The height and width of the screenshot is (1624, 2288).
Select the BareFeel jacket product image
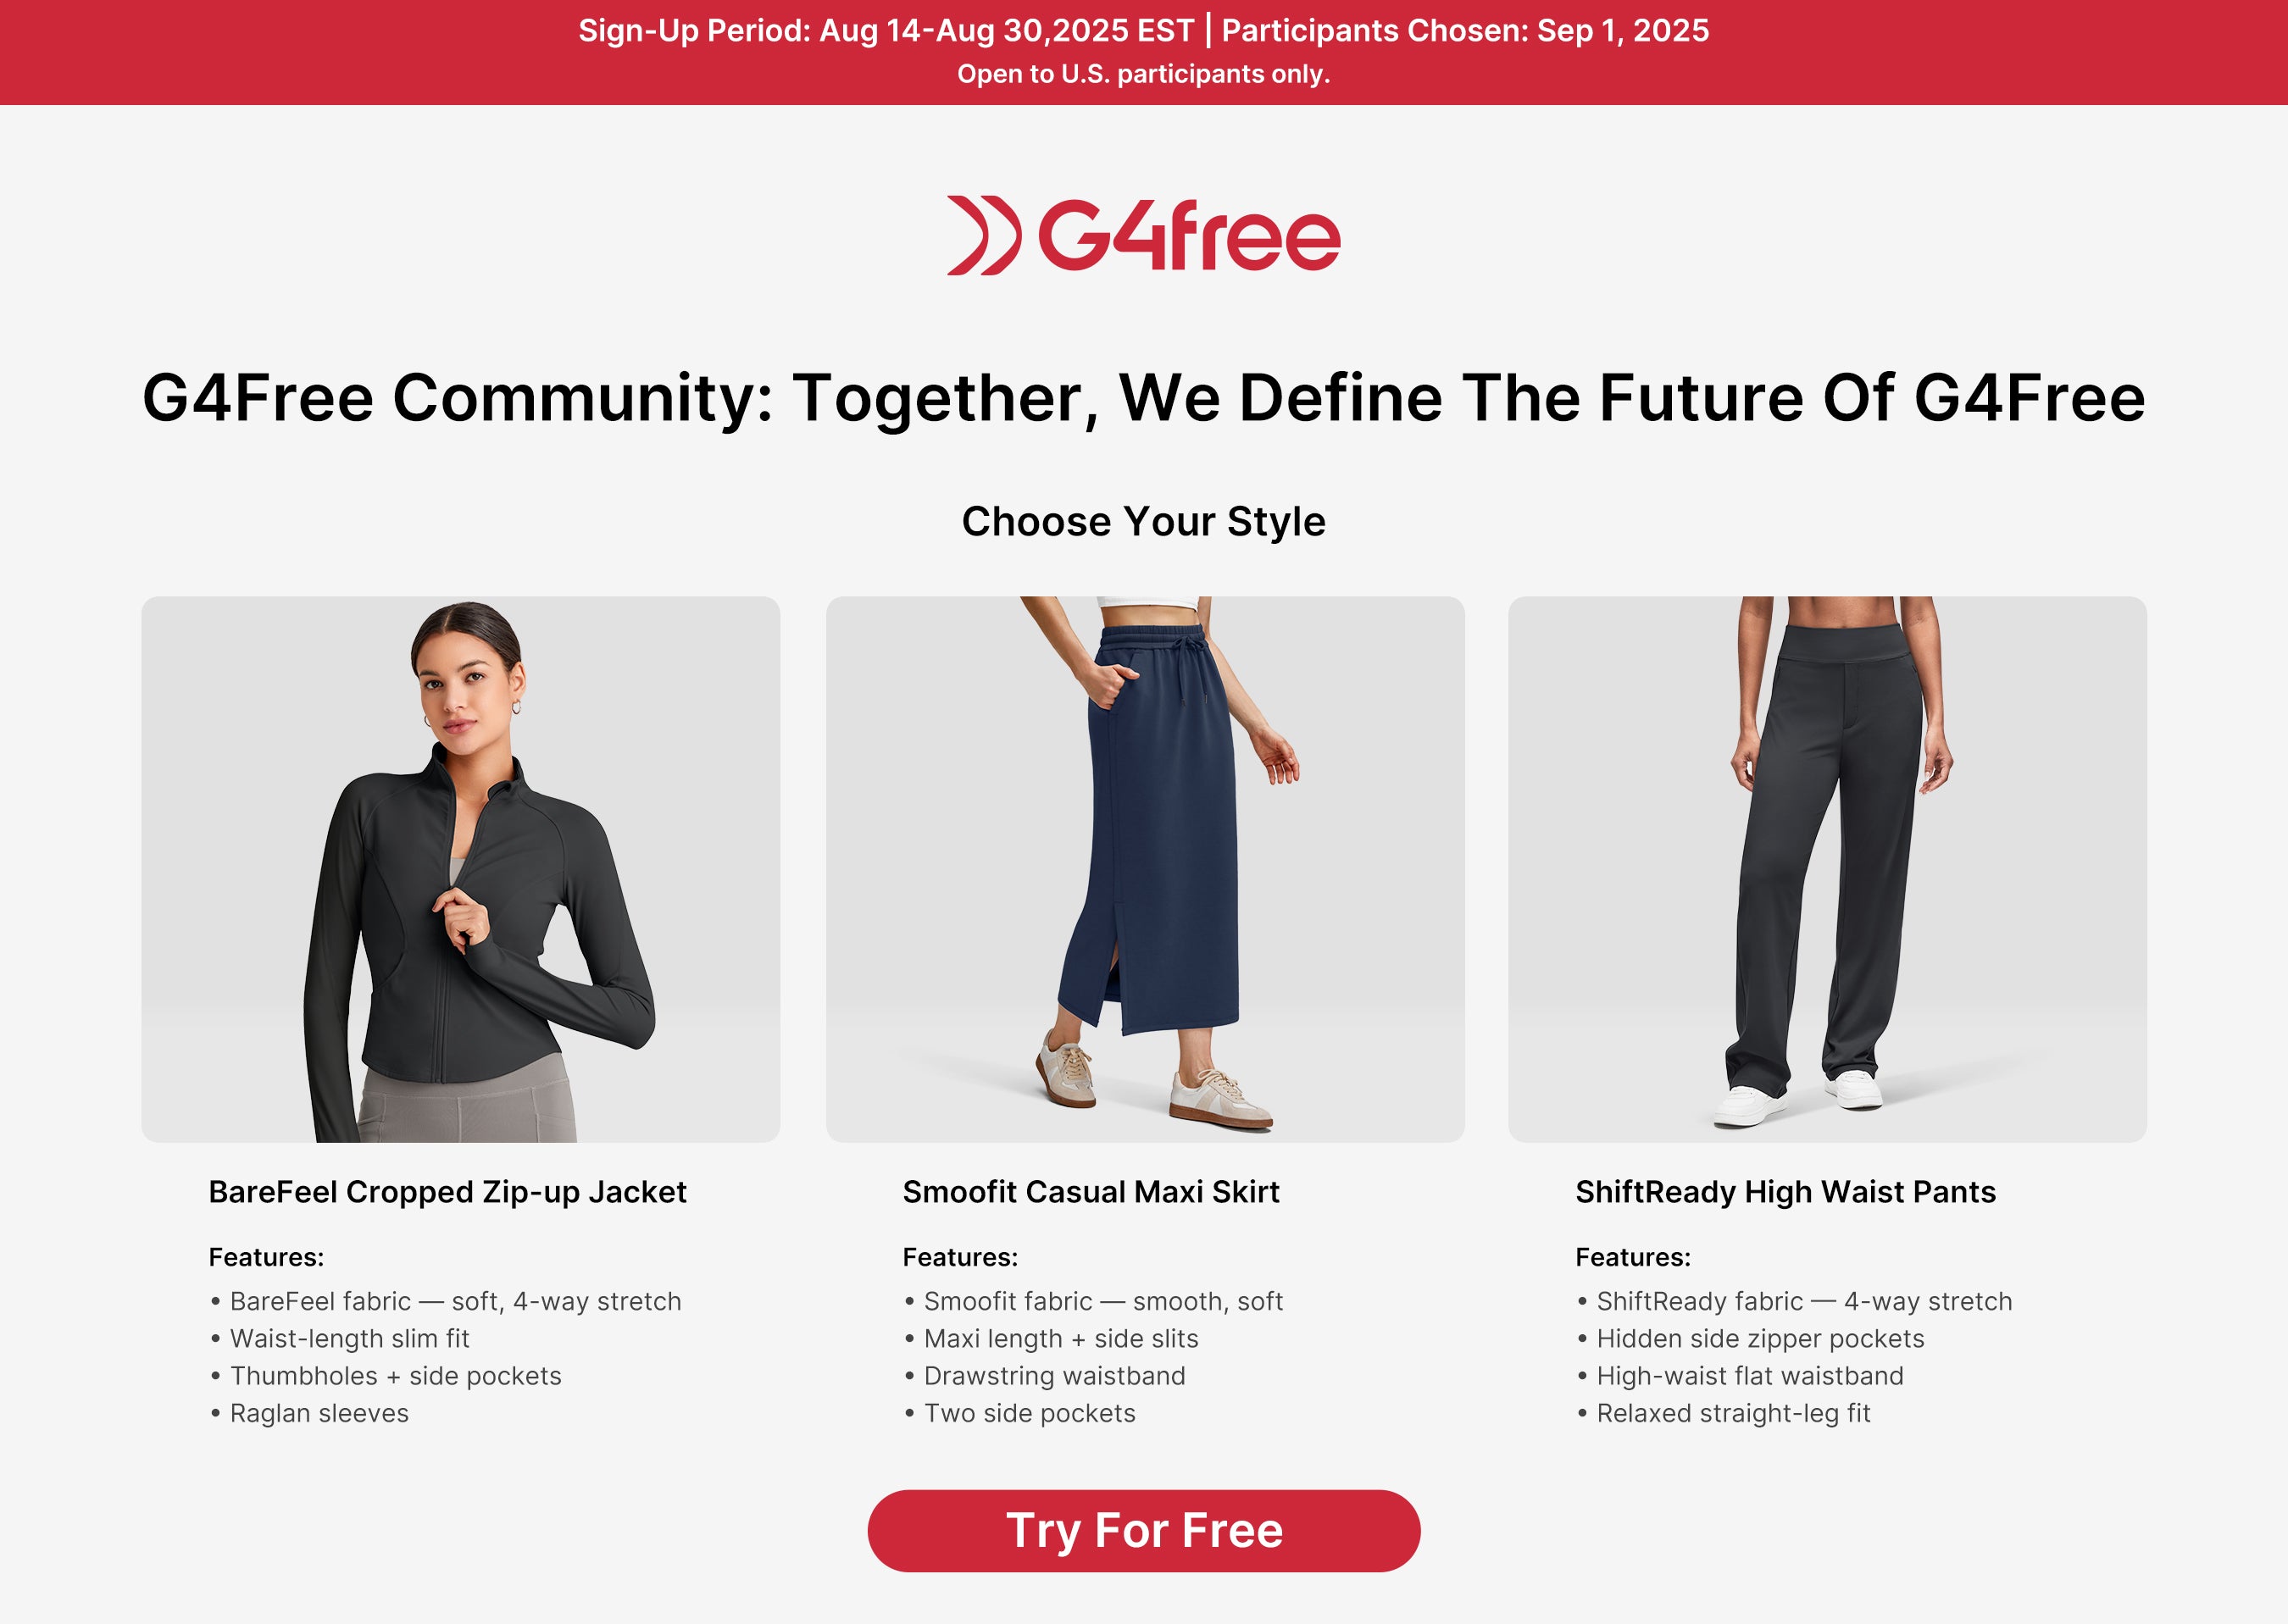[460, 869]
